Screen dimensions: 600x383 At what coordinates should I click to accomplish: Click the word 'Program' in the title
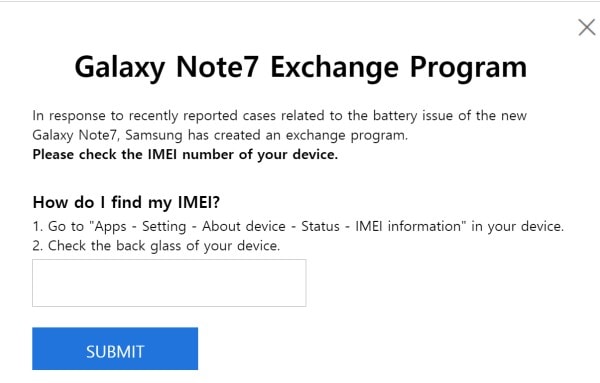coord(468,67)
